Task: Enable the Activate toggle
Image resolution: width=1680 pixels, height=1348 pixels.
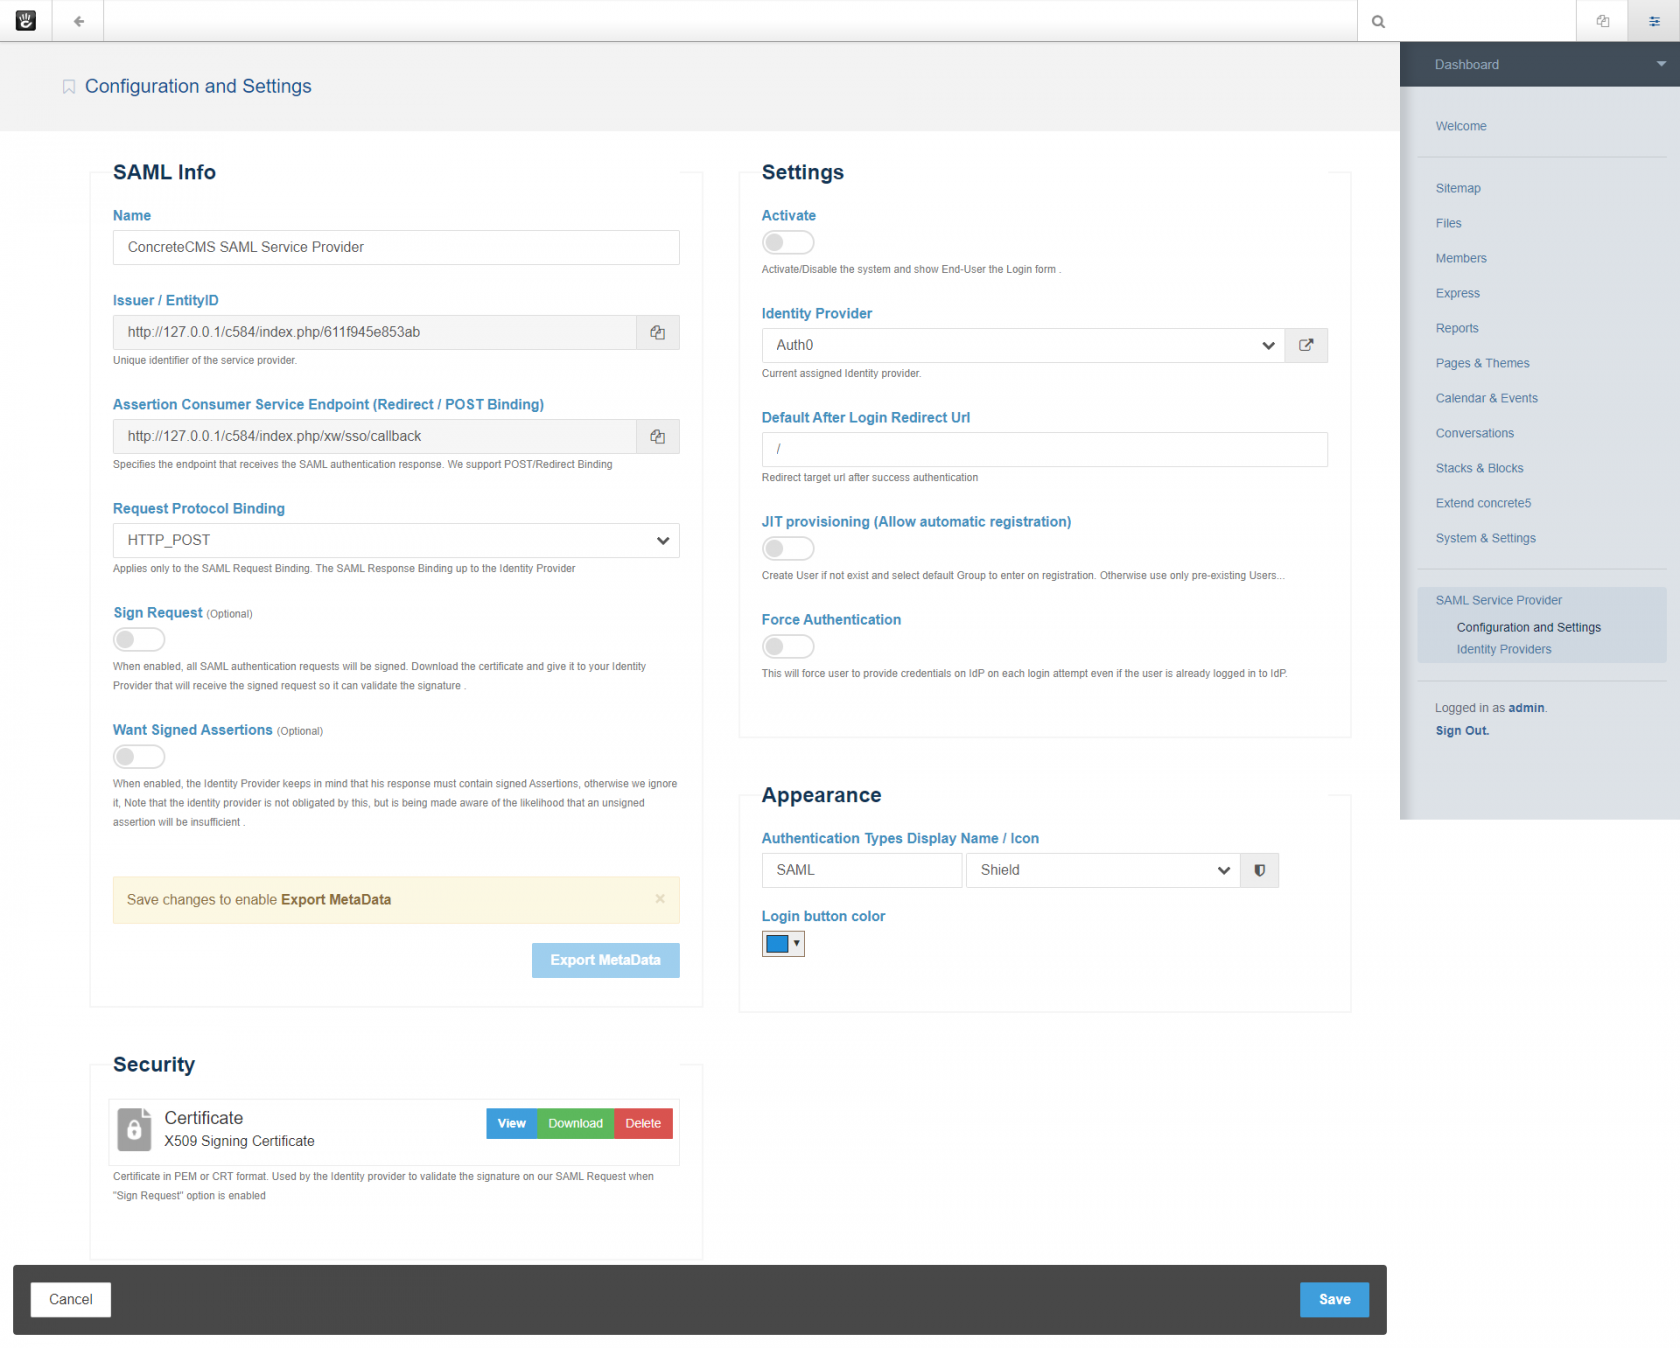Action: (x=788, y=243)
